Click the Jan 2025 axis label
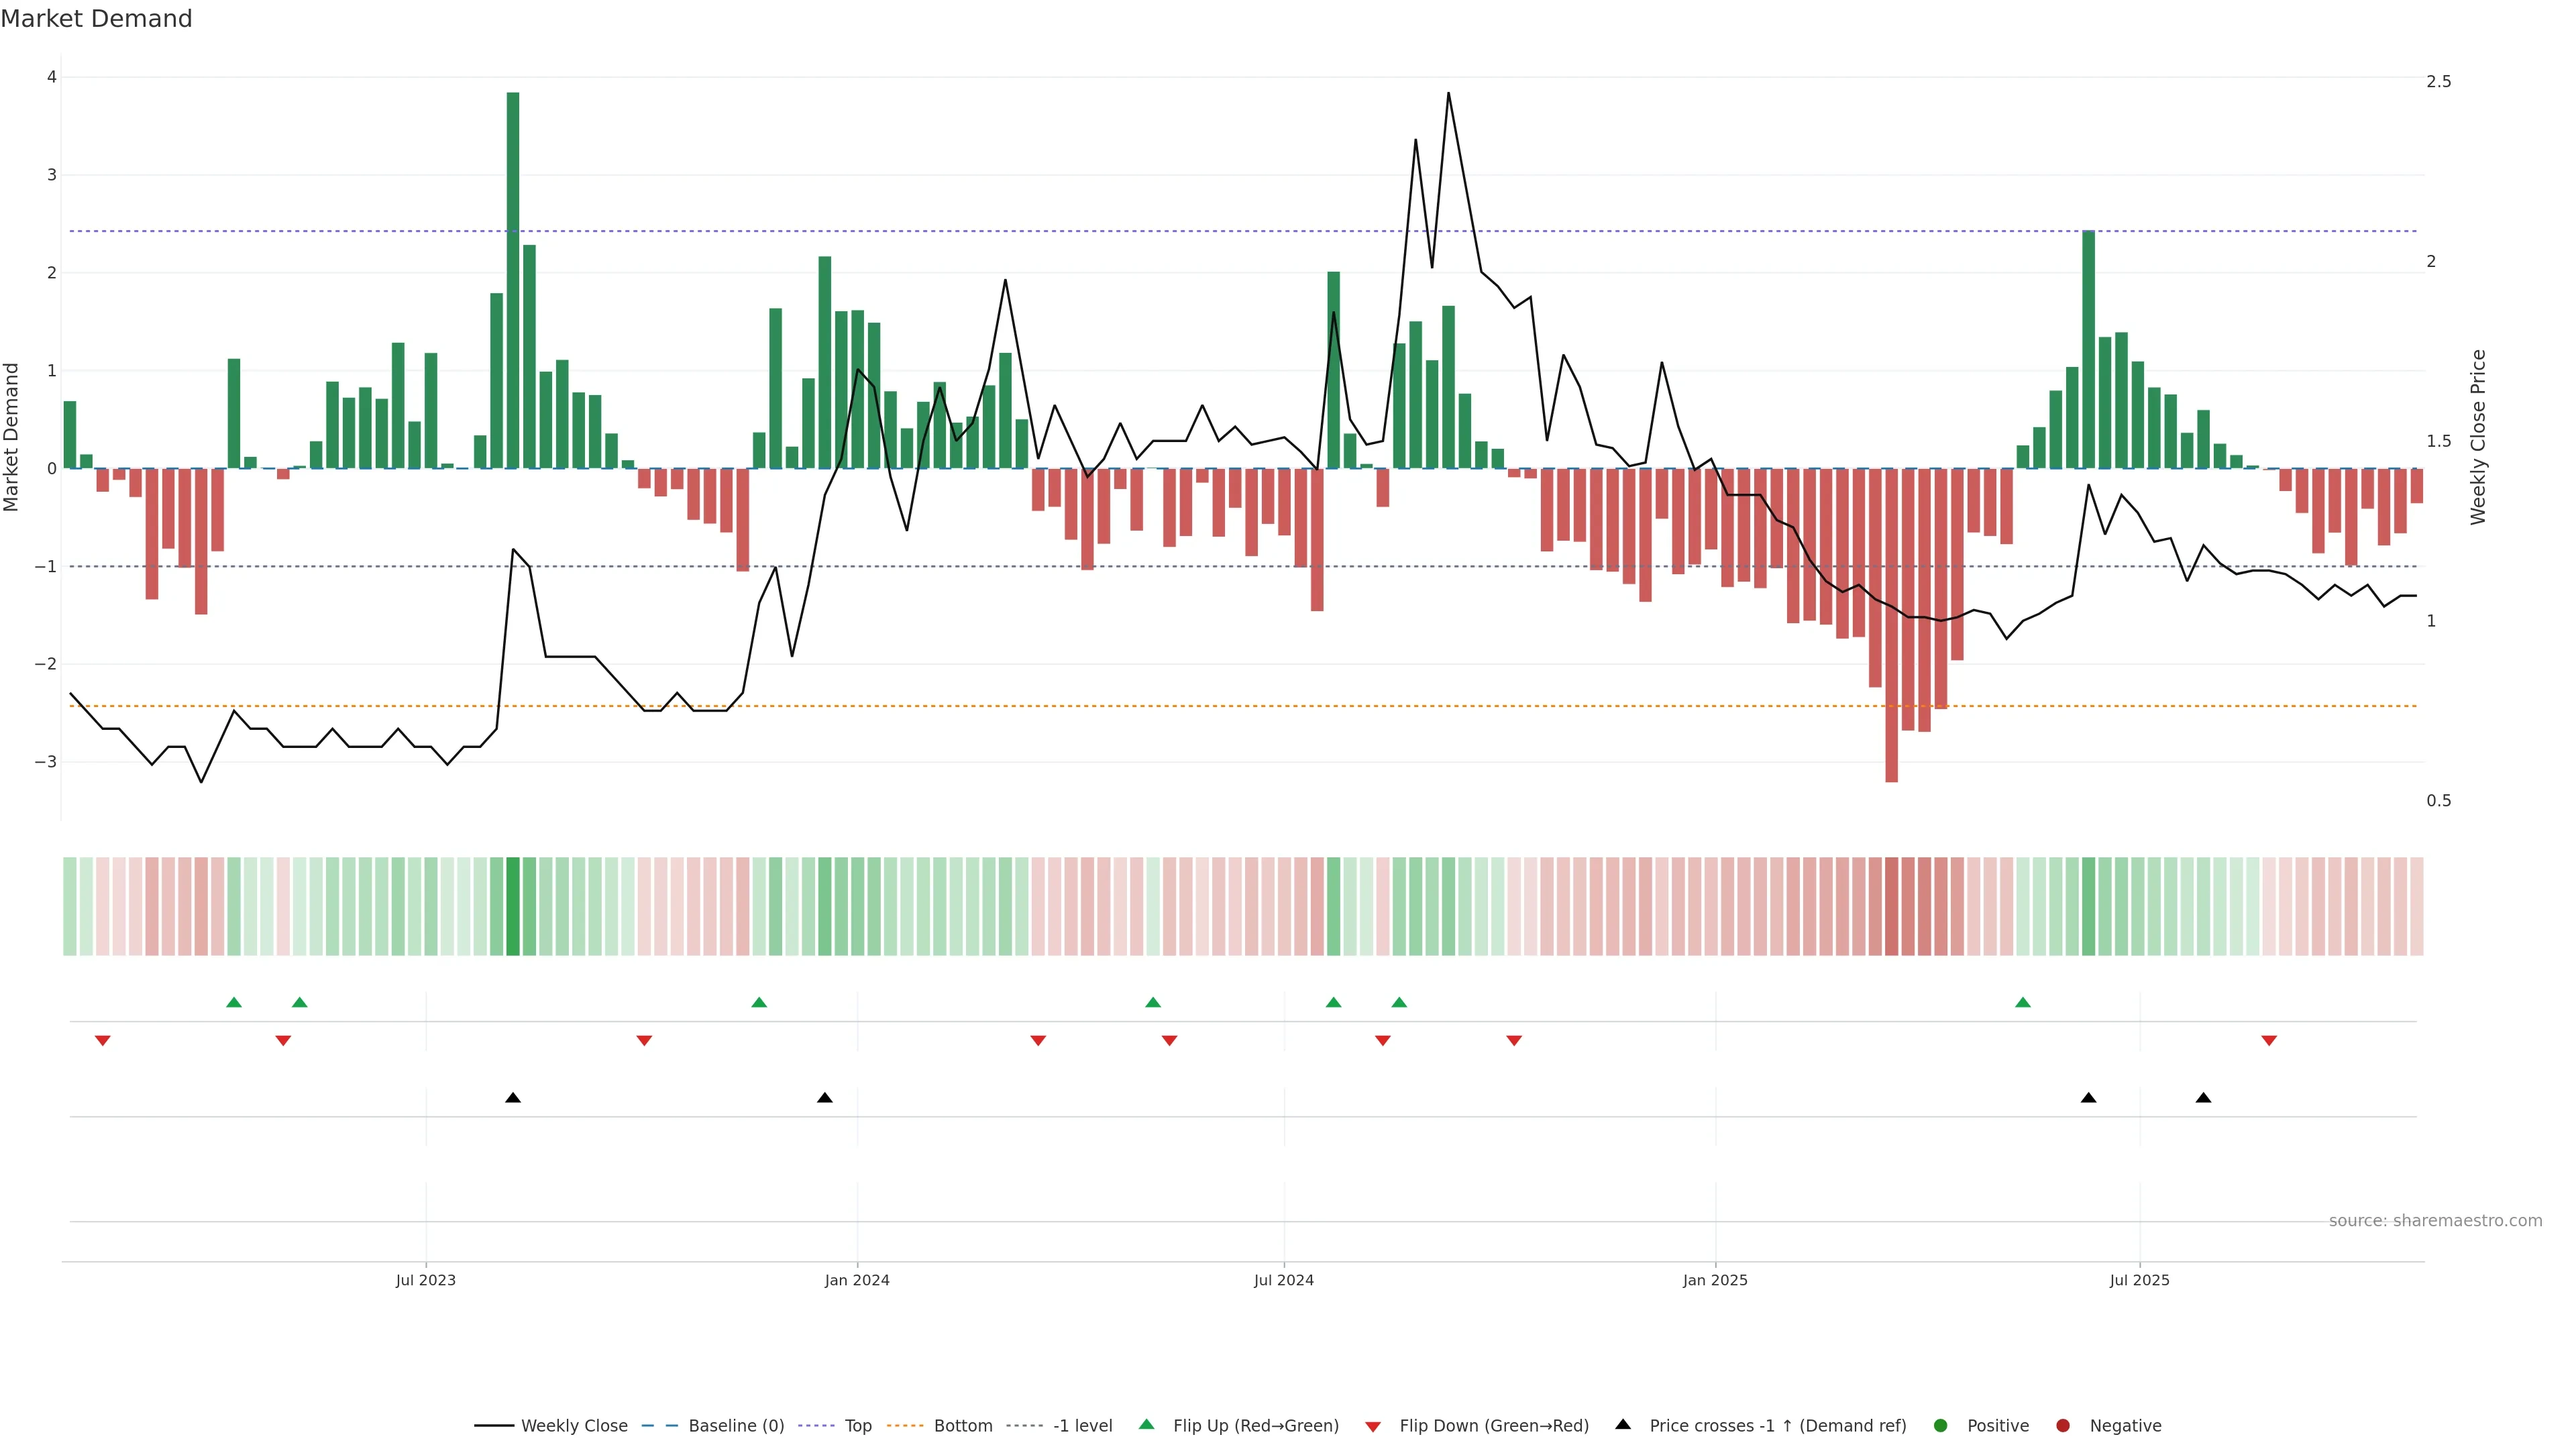Image resolution: width=2576 pixels, height=1449 pixels. (x=1715, y=1280)
